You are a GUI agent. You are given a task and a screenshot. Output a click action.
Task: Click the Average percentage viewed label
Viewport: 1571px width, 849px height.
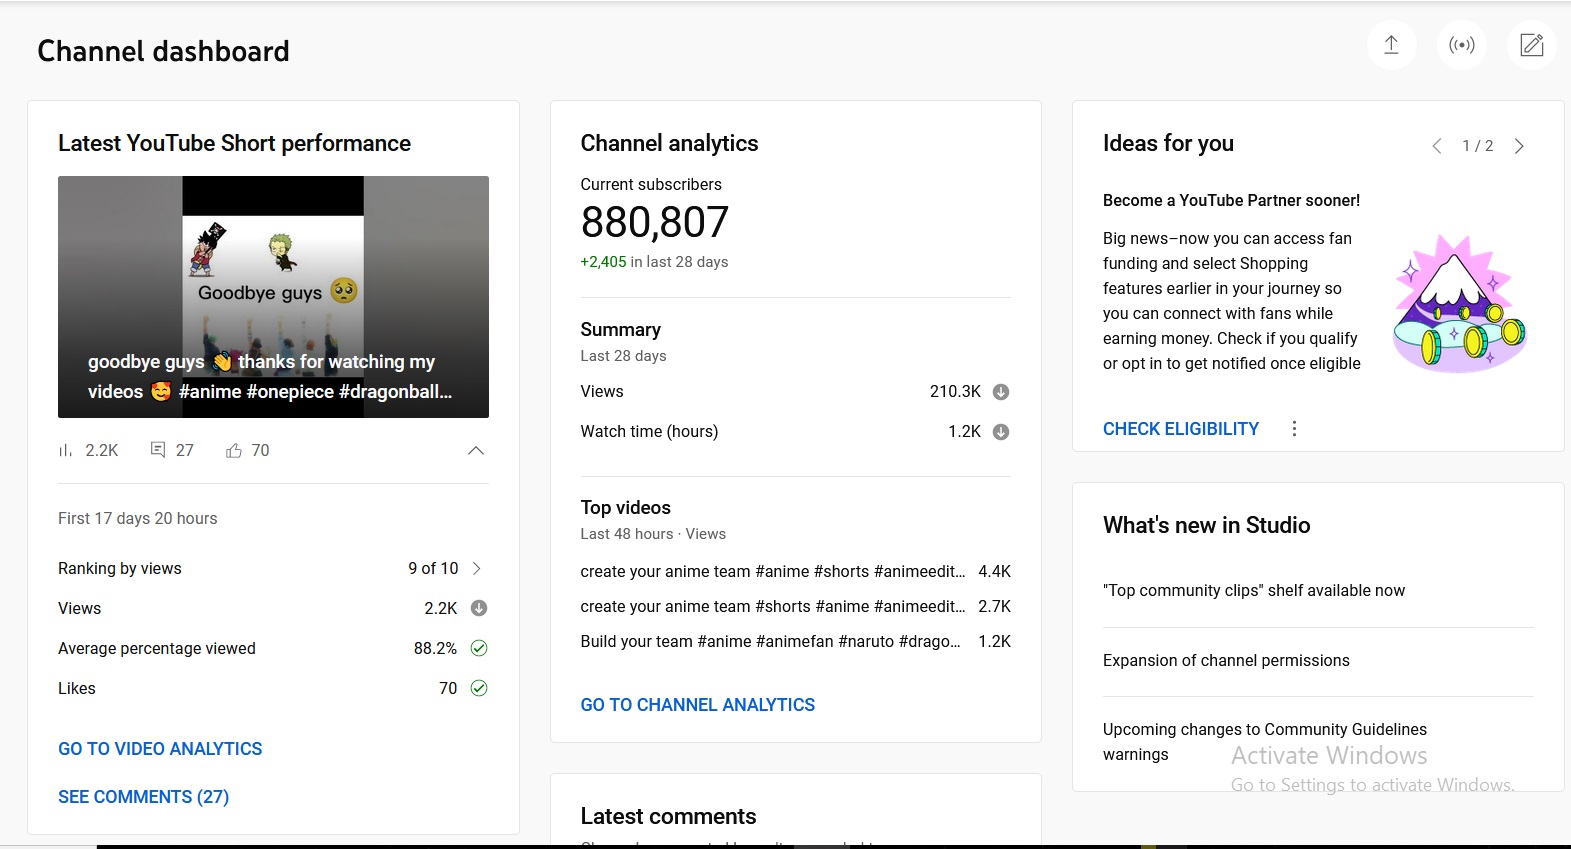tap(157, 649)
